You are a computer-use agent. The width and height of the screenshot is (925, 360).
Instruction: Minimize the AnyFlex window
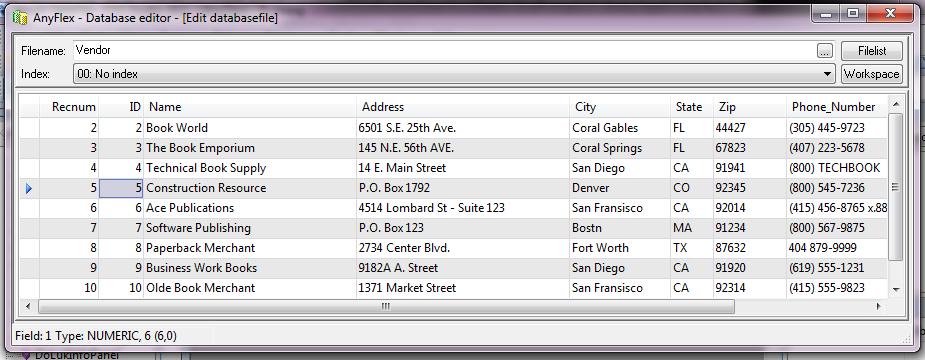click(827, 13)
